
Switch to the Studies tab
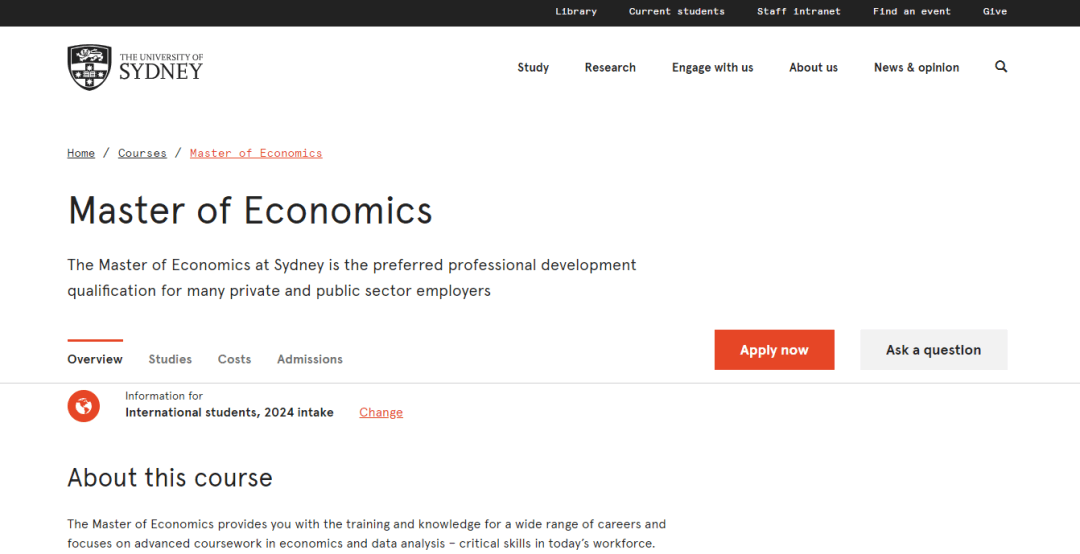(170, 359)
